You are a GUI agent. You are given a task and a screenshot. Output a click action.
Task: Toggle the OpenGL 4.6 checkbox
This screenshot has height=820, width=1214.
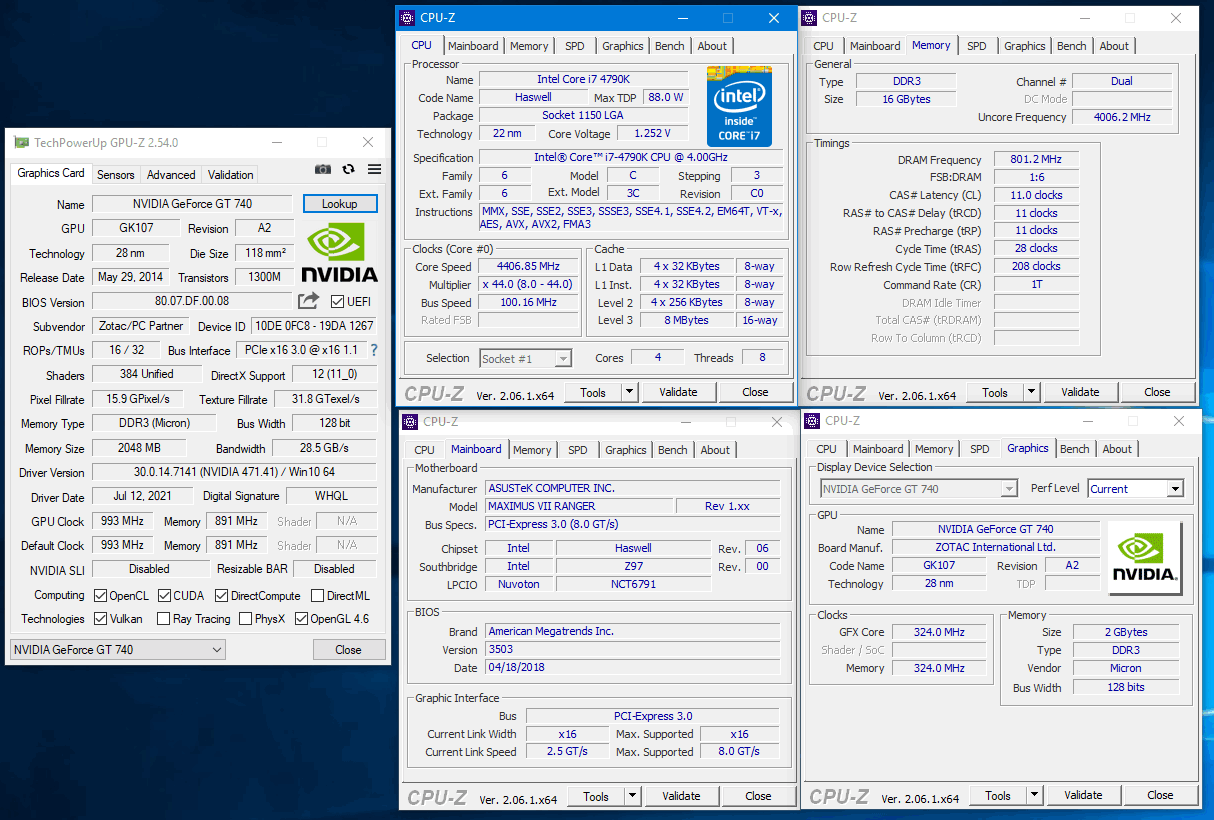pos(301,619)
